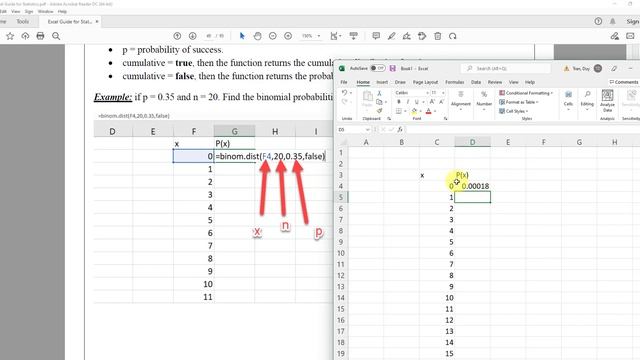Apply the red font color in Excel
Screen dimensions: 640x360
[x=429, y=111]
